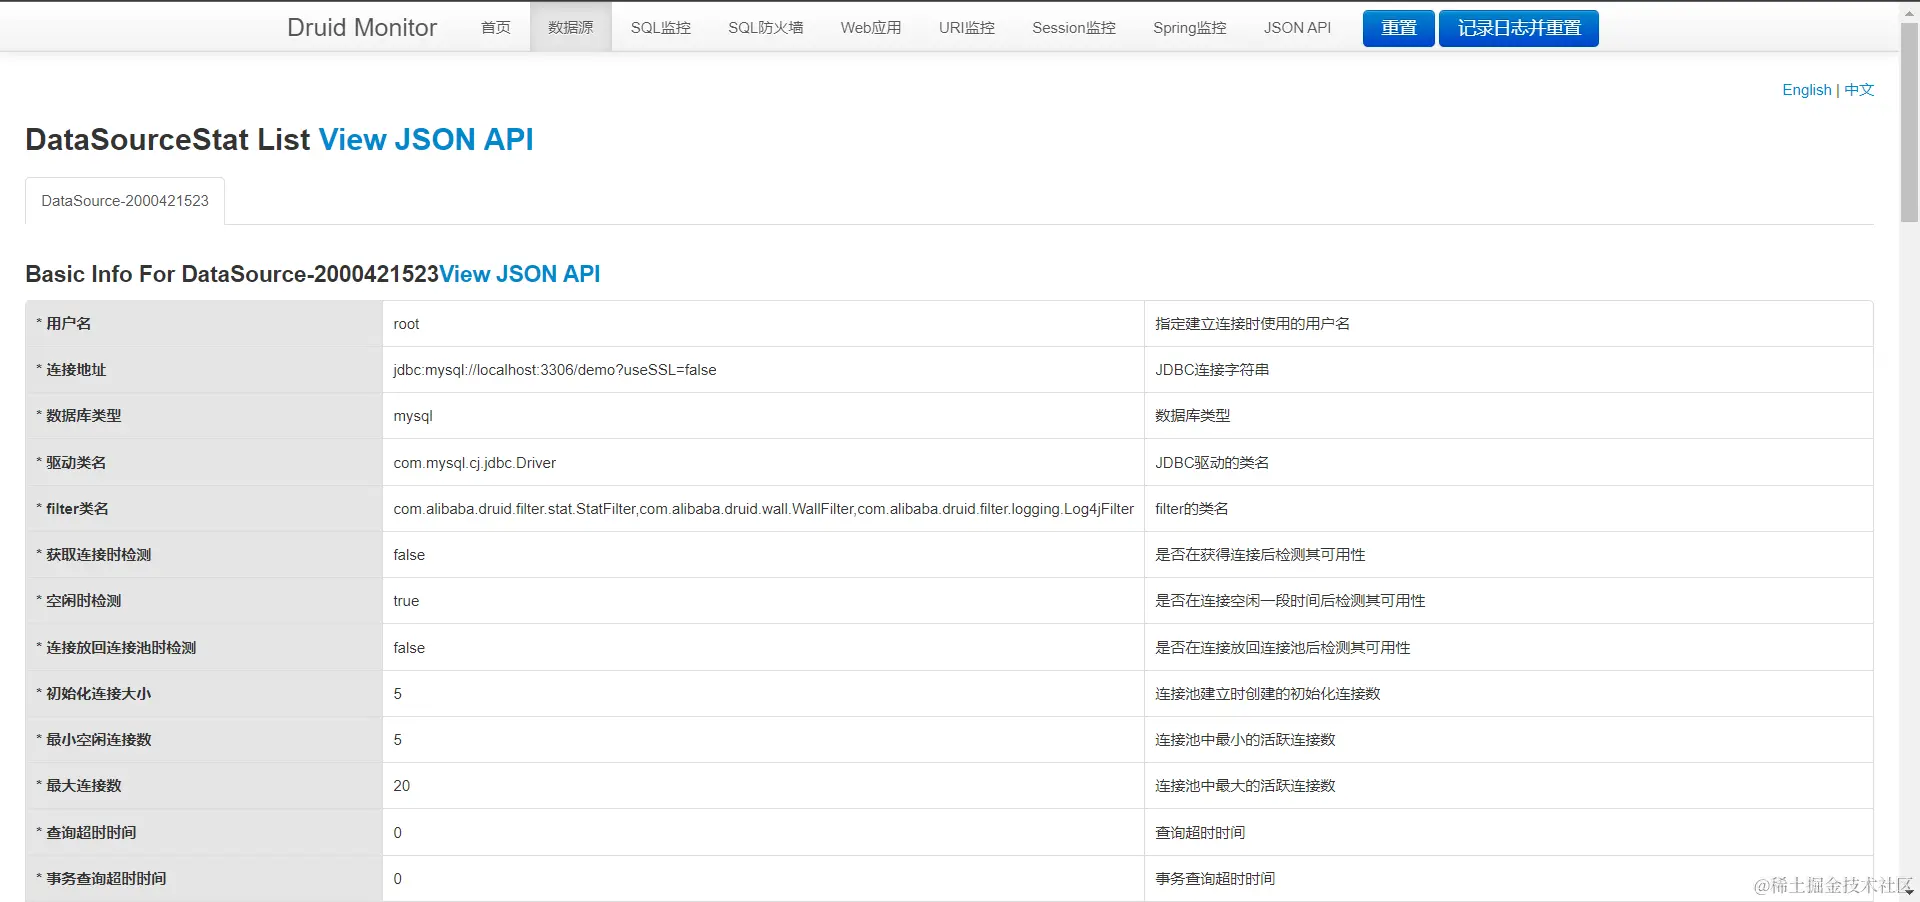This screenshot has width=1920, height=902.
Task: Click the StatFilter,WallFilter,Log4jFilter class names value
Action: [x=764, y=509]
